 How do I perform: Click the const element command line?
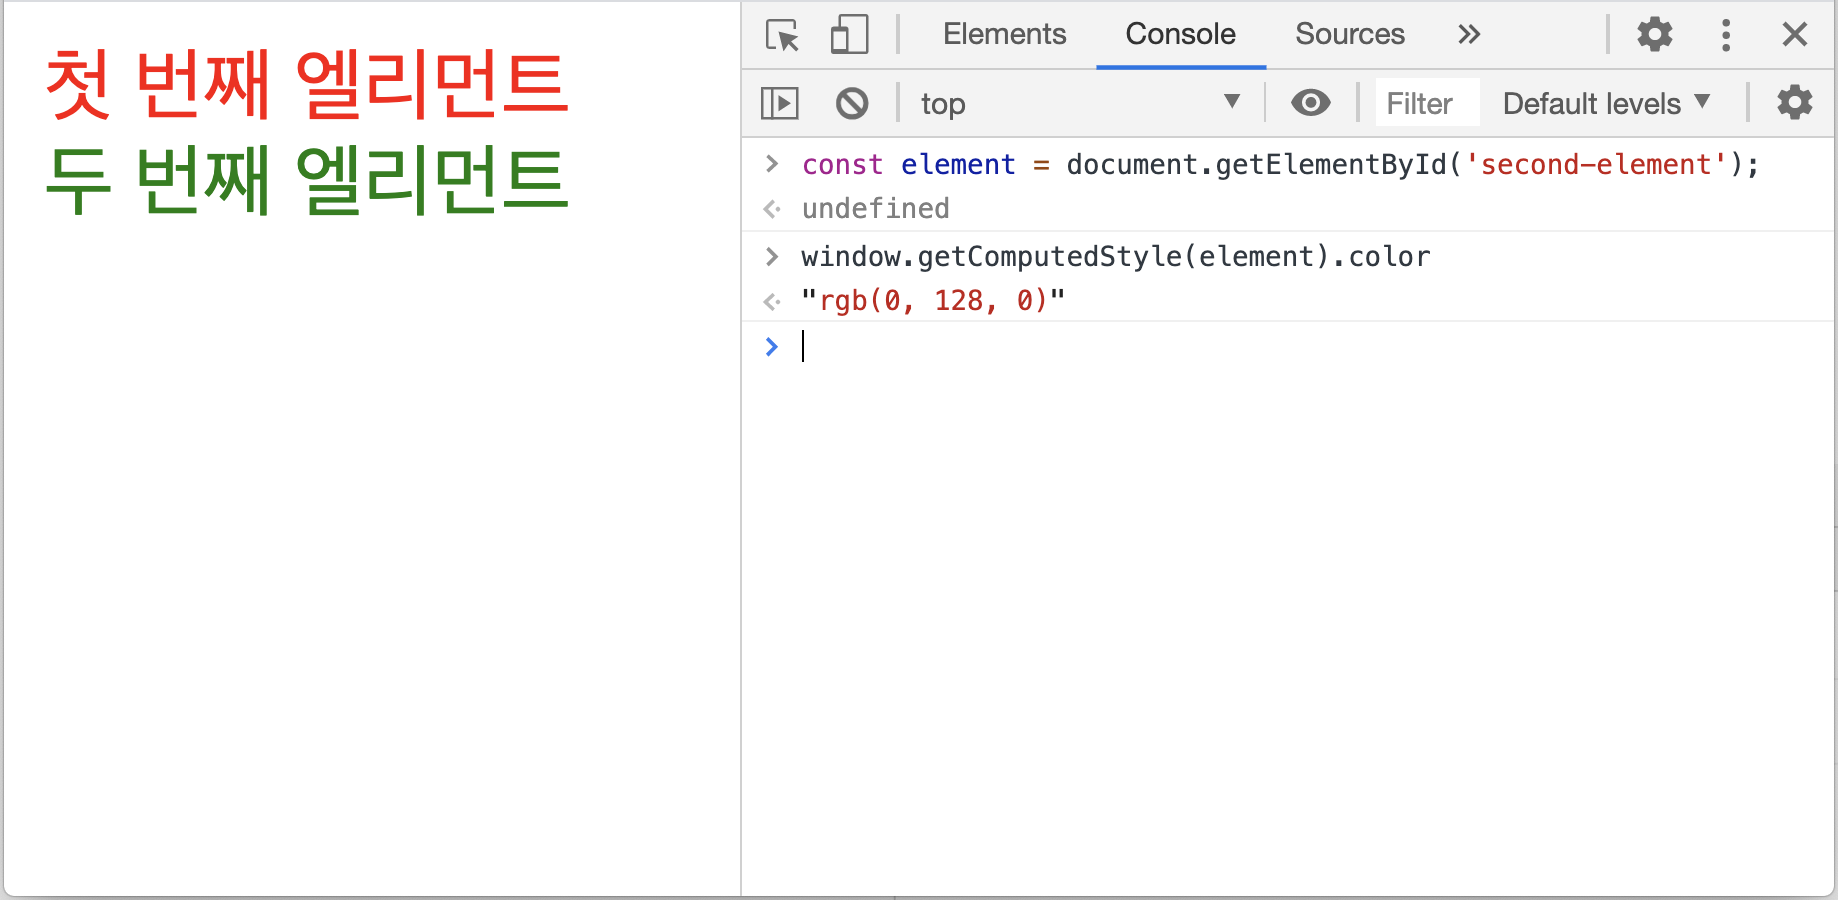1280,164
